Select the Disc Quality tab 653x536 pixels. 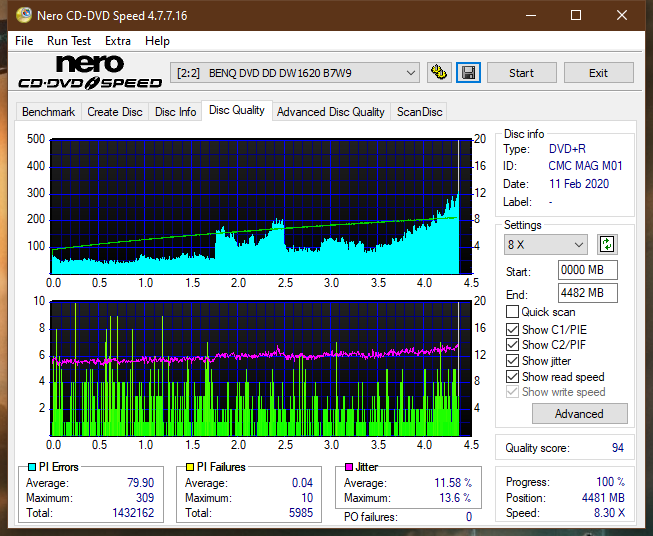(x=237, y=110)
